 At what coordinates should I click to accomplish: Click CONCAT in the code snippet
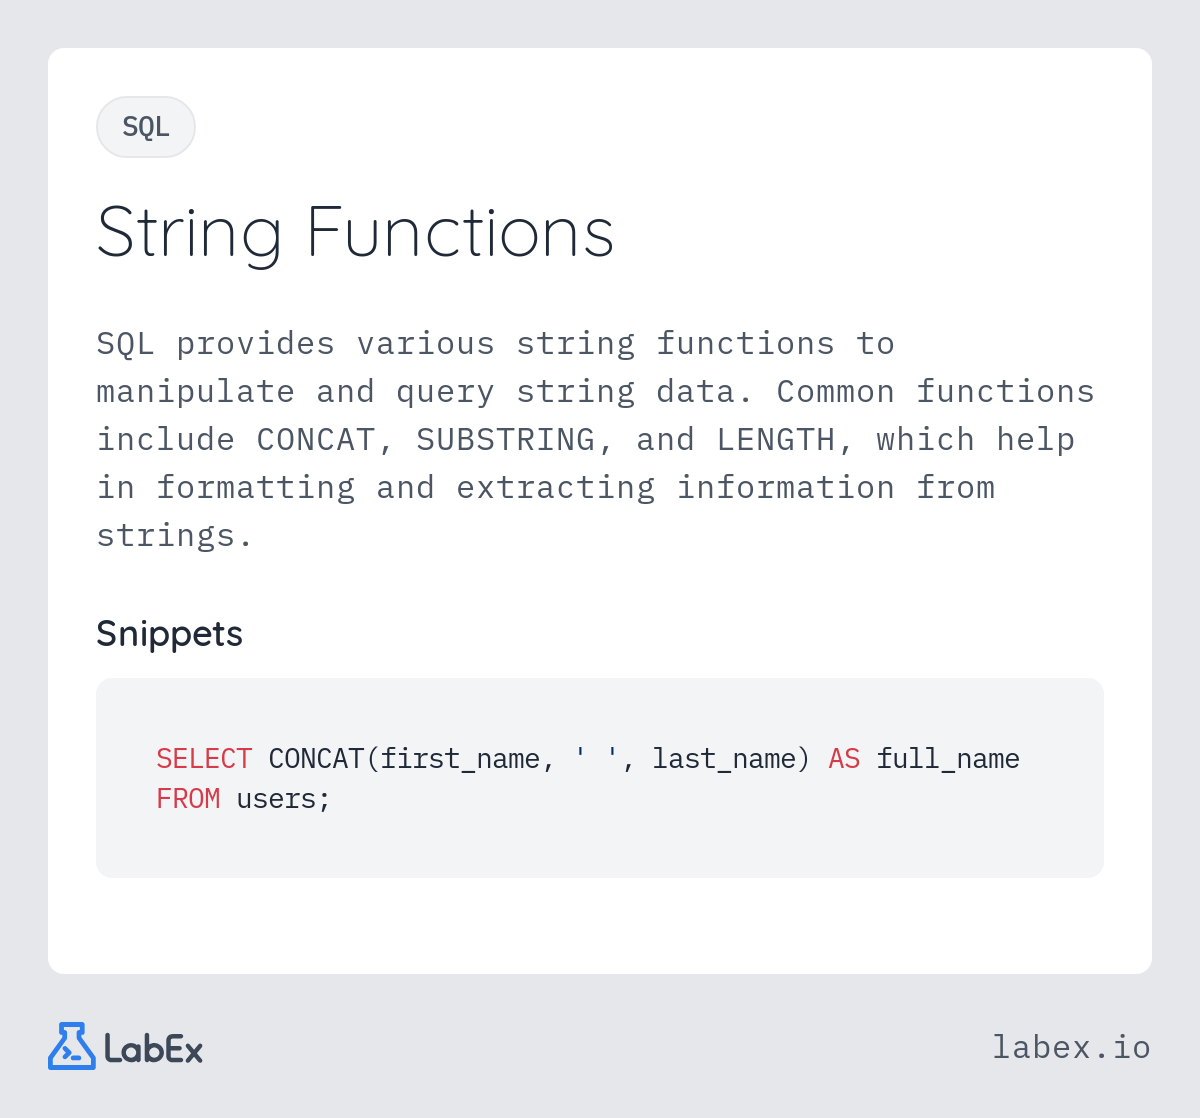point(316,759)
